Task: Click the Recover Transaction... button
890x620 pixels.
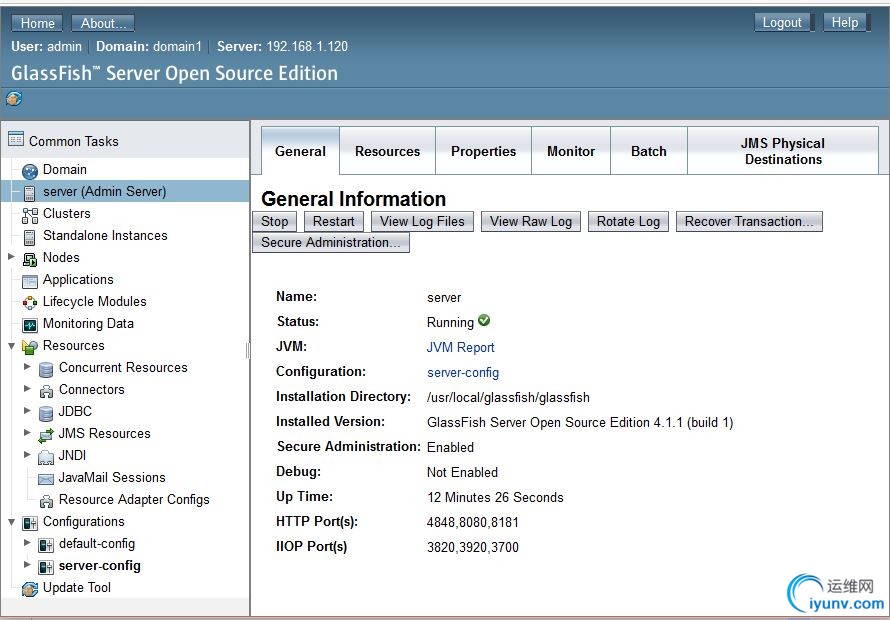Action: pos(749,221)
